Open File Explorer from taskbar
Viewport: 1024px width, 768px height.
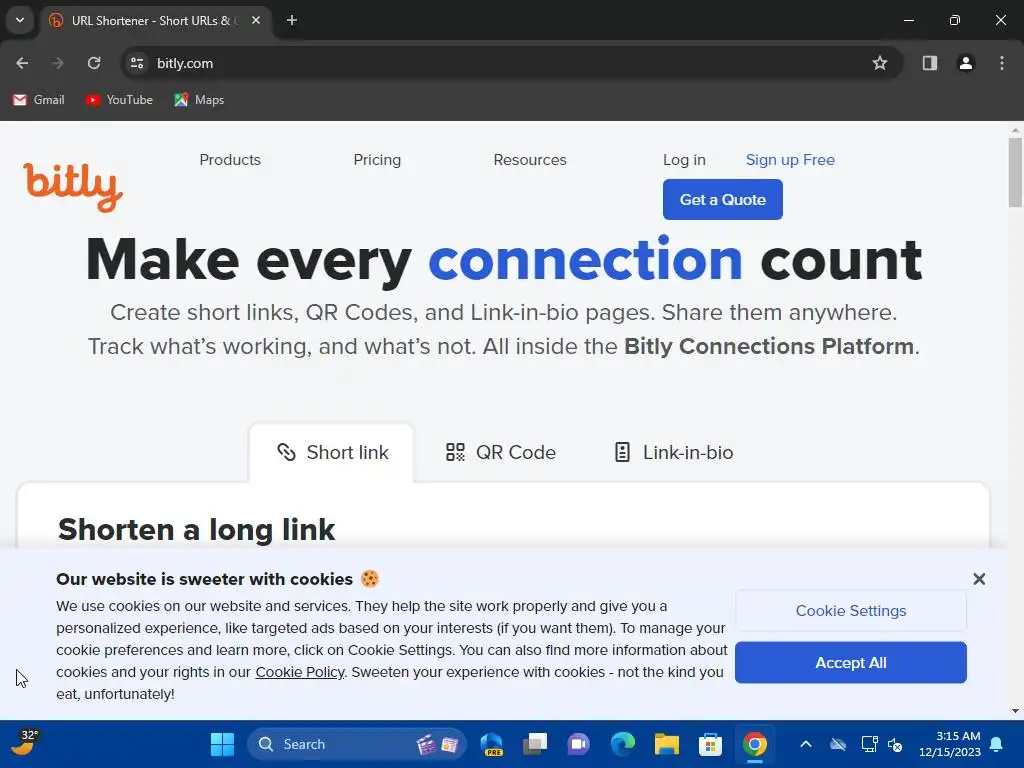667,744
